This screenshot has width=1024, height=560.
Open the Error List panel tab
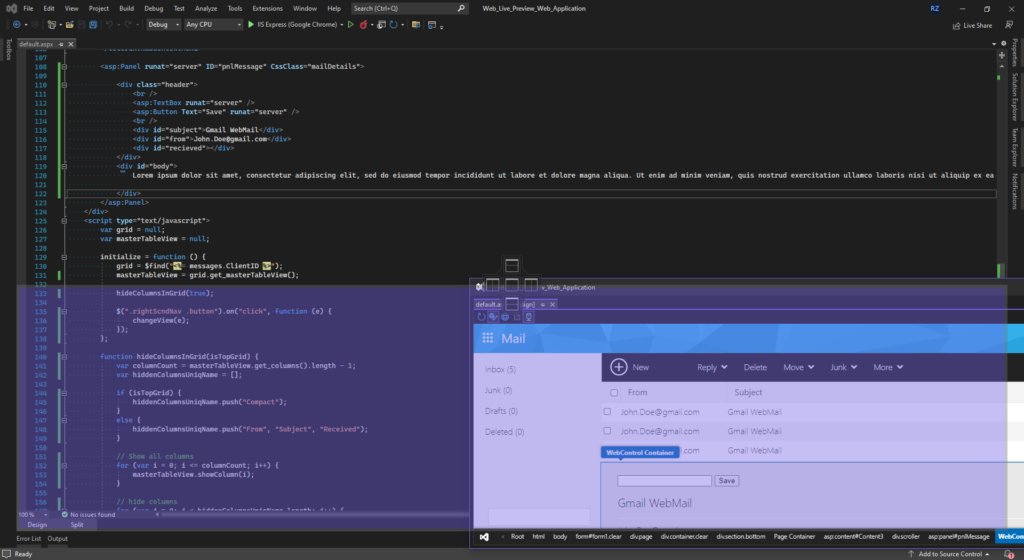click(28, 539)
